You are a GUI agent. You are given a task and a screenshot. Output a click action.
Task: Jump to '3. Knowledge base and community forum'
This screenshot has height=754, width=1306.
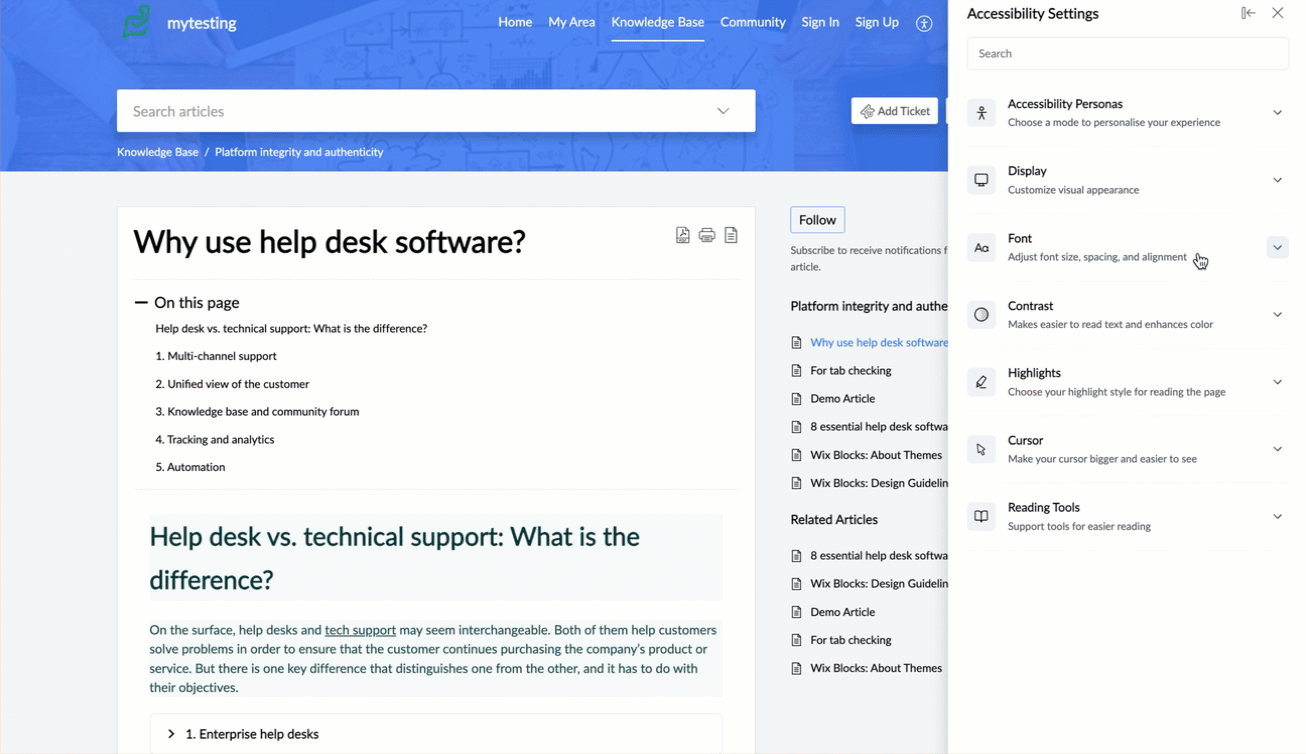click(x=257, y=412)
